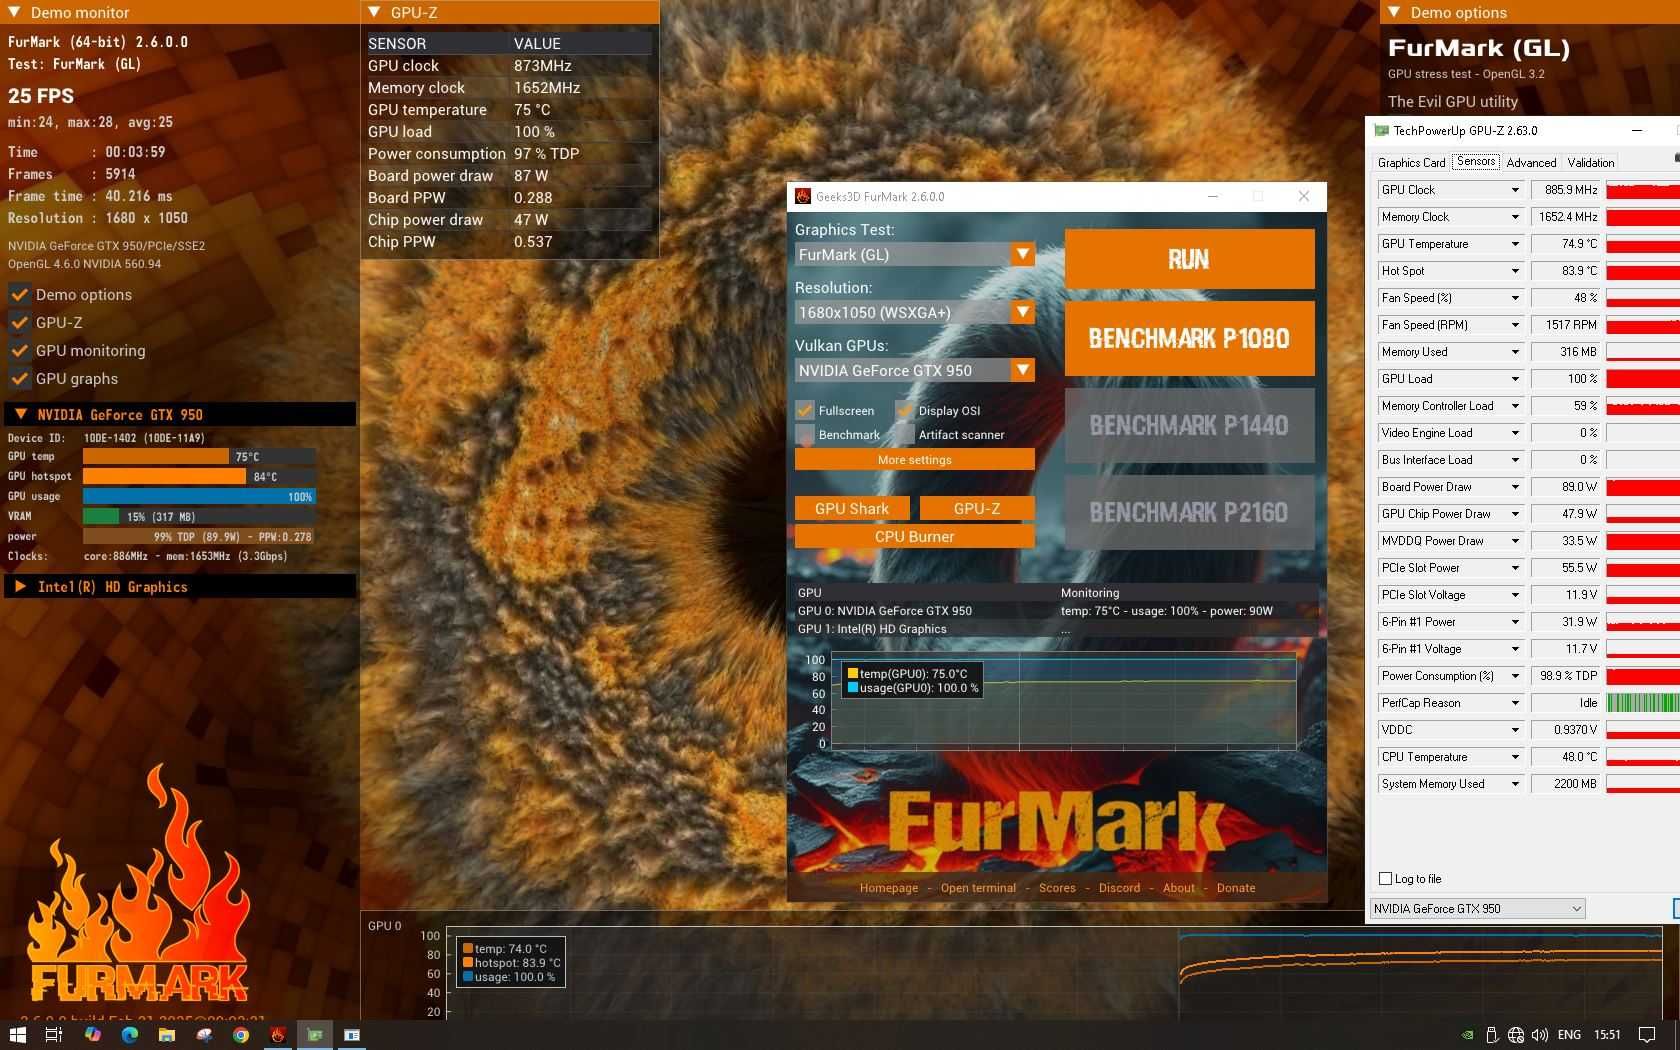Open Google Chrome from the taskbar
This screenshot has width=1680, height=1050.
click(x=241, y=1035)
